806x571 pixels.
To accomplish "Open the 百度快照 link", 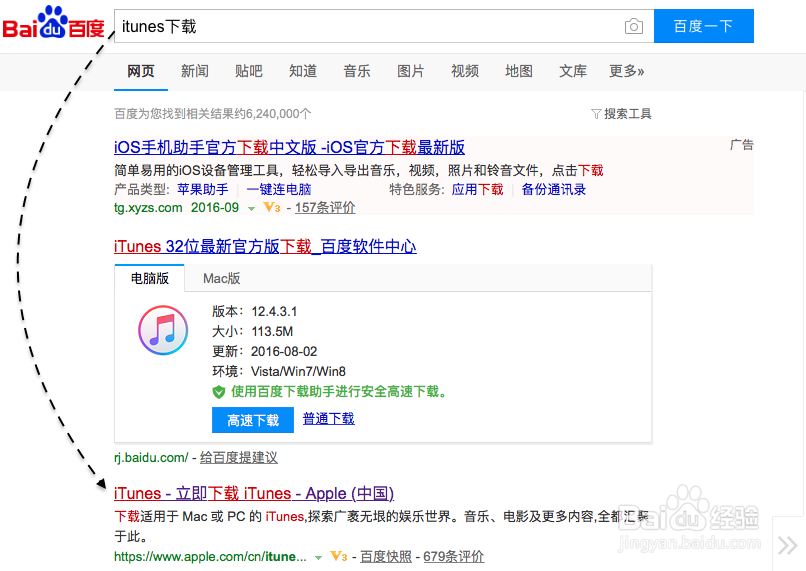I will click(x=386, y=557).
